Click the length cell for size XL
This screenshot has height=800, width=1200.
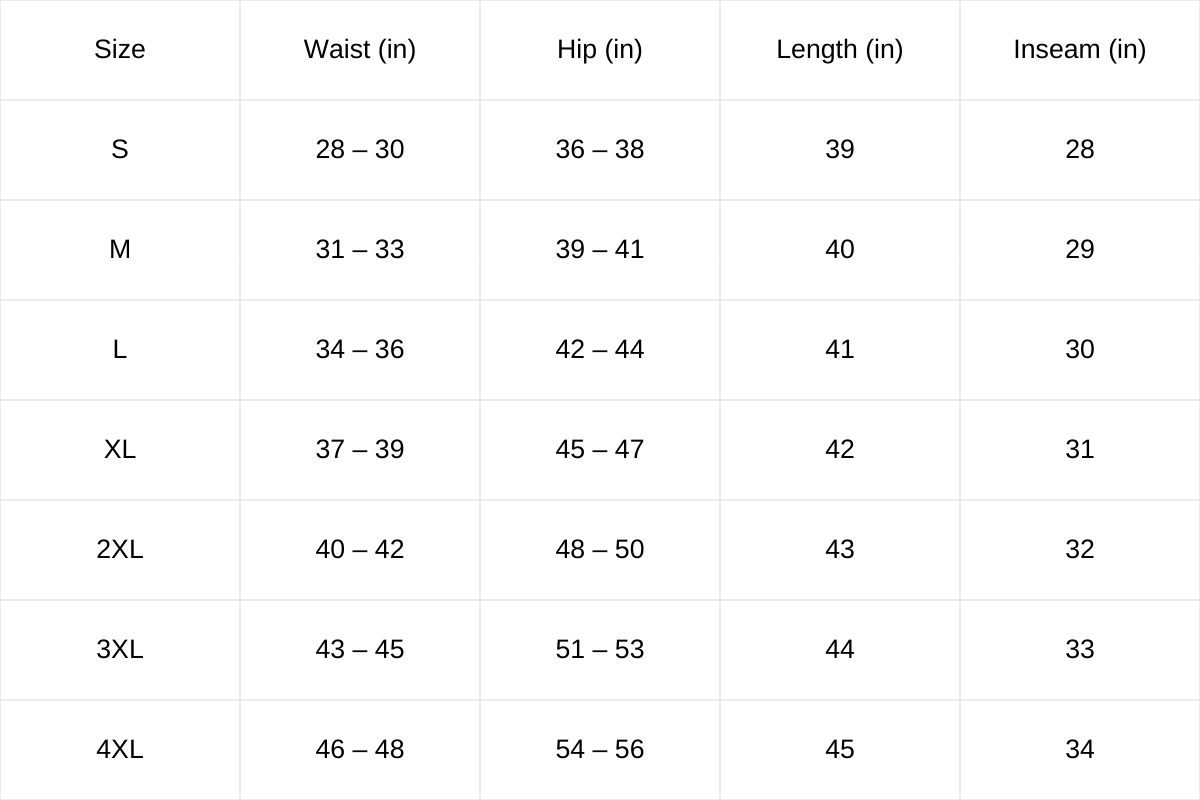(840, 449)
